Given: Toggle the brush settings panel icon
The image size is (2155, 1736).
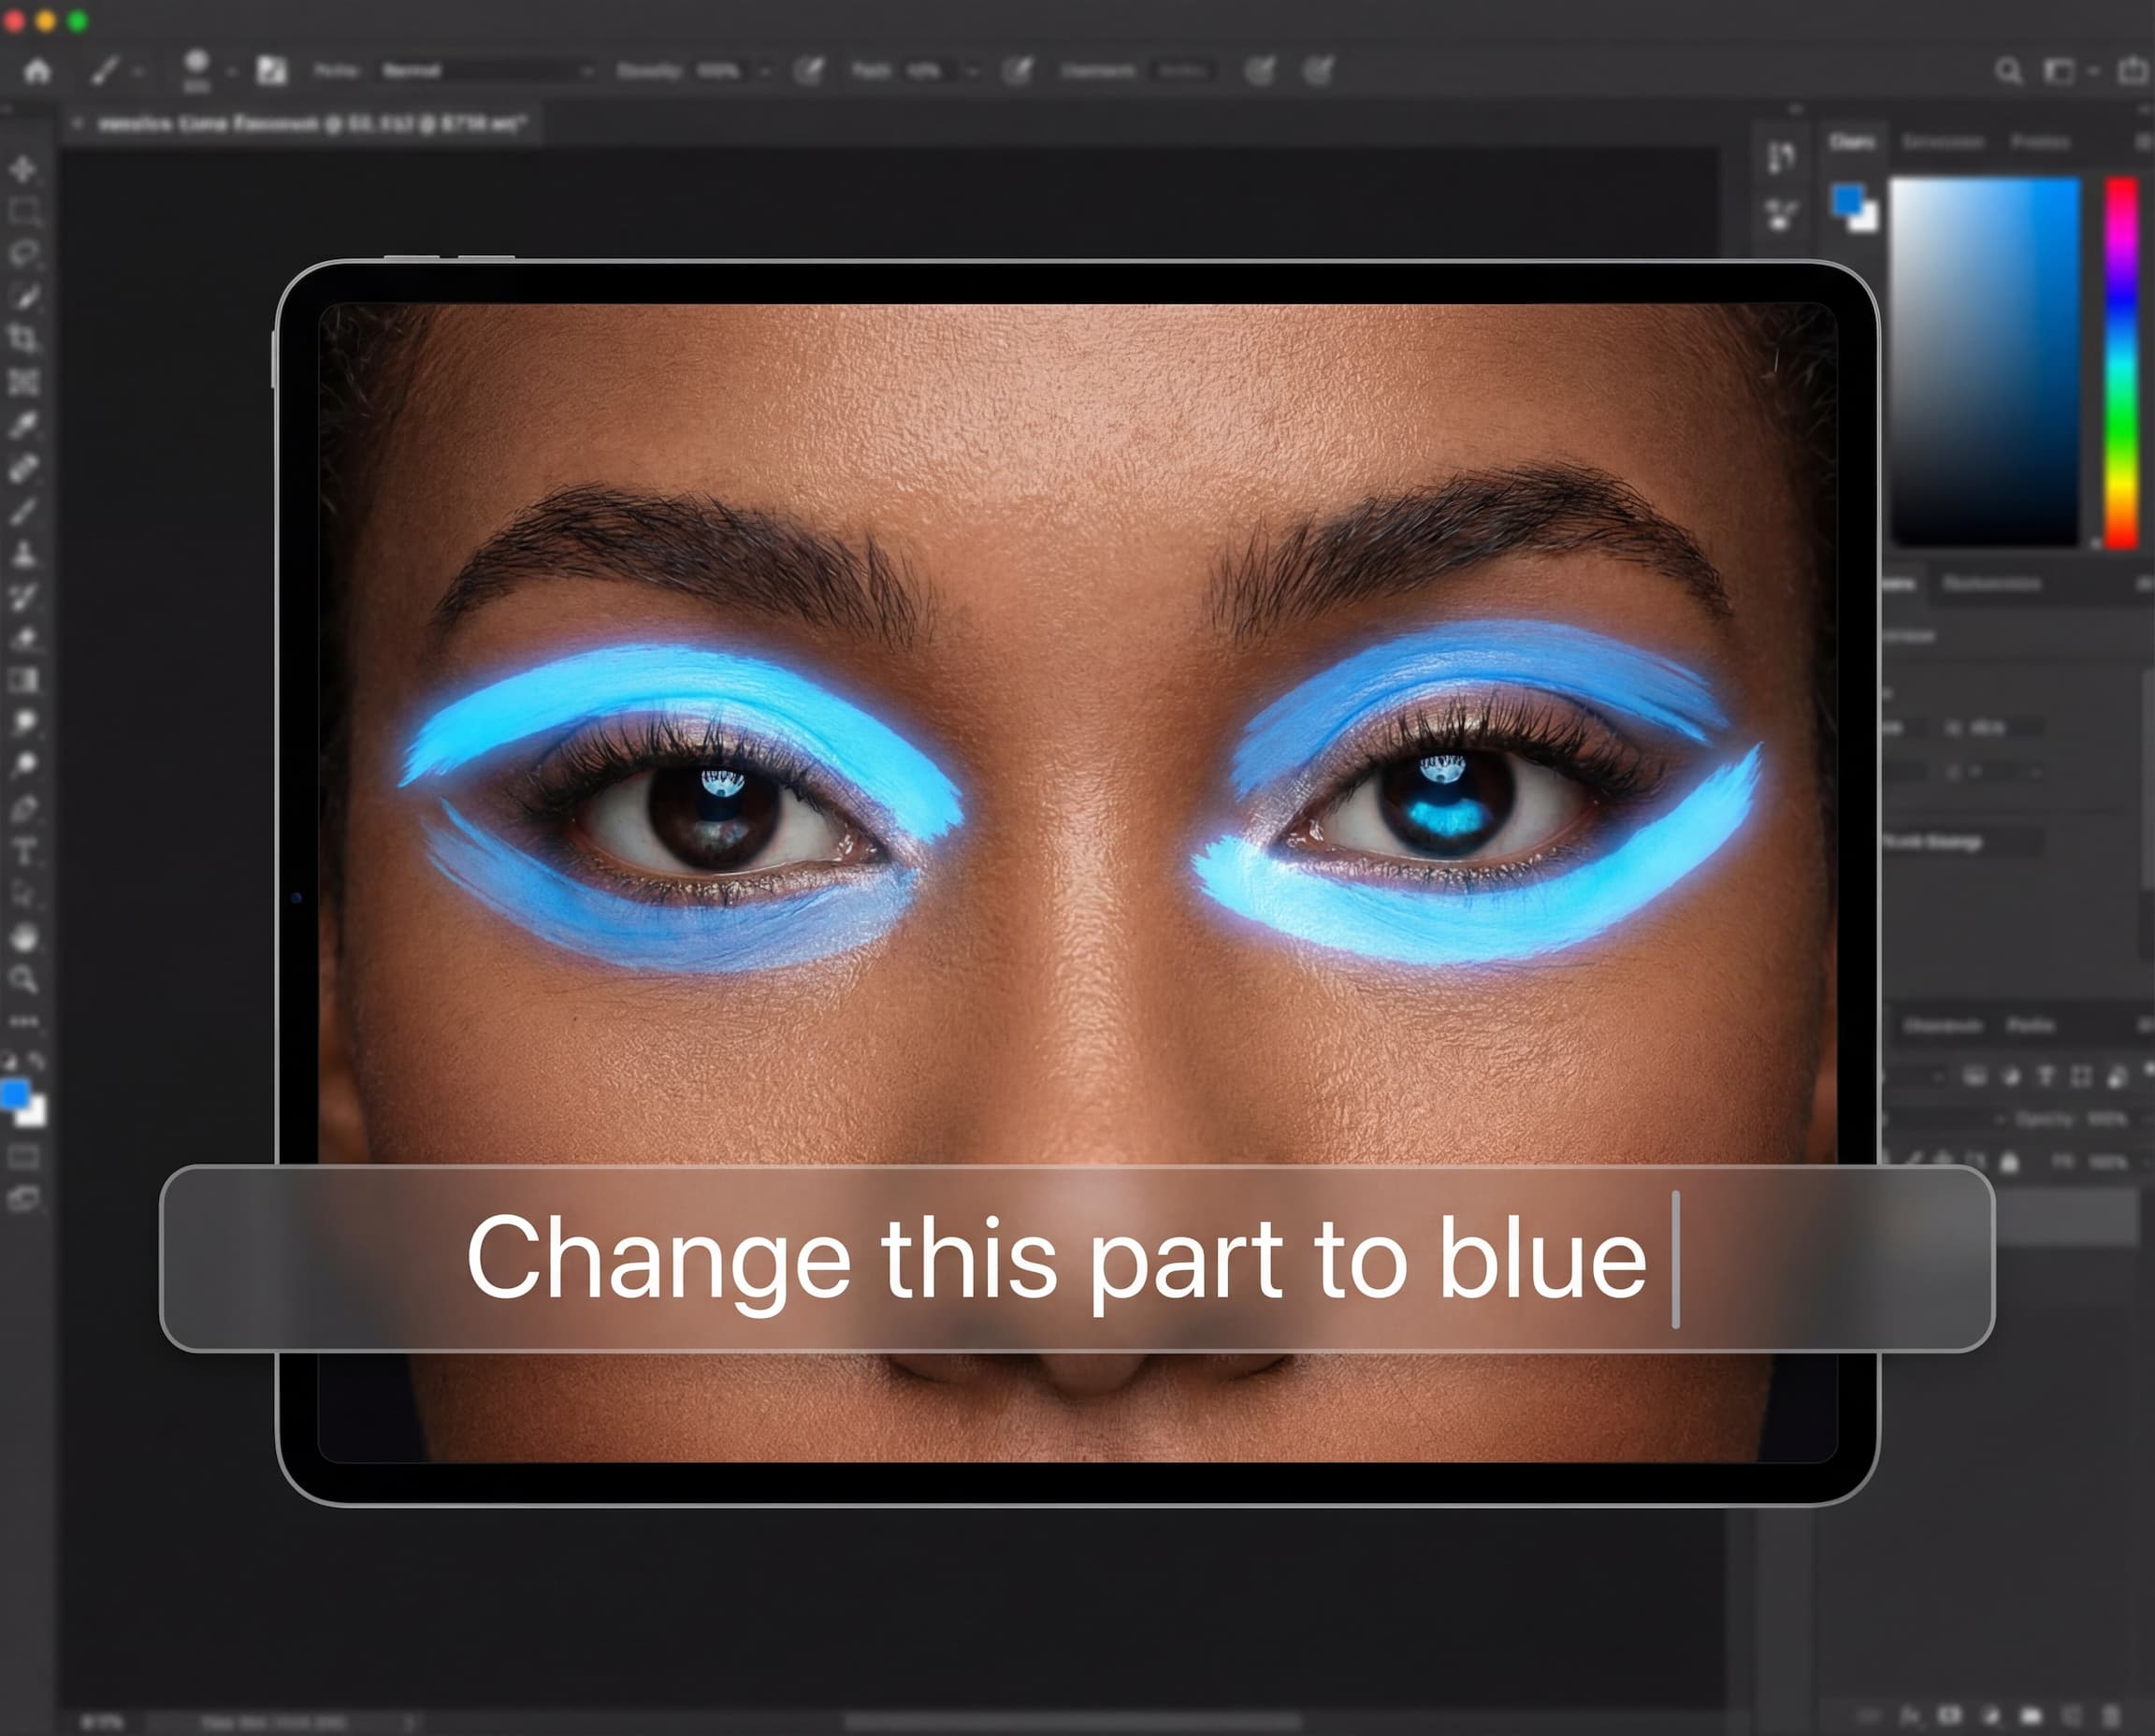Looking at the screenshot, I should [x=271, y=71].
